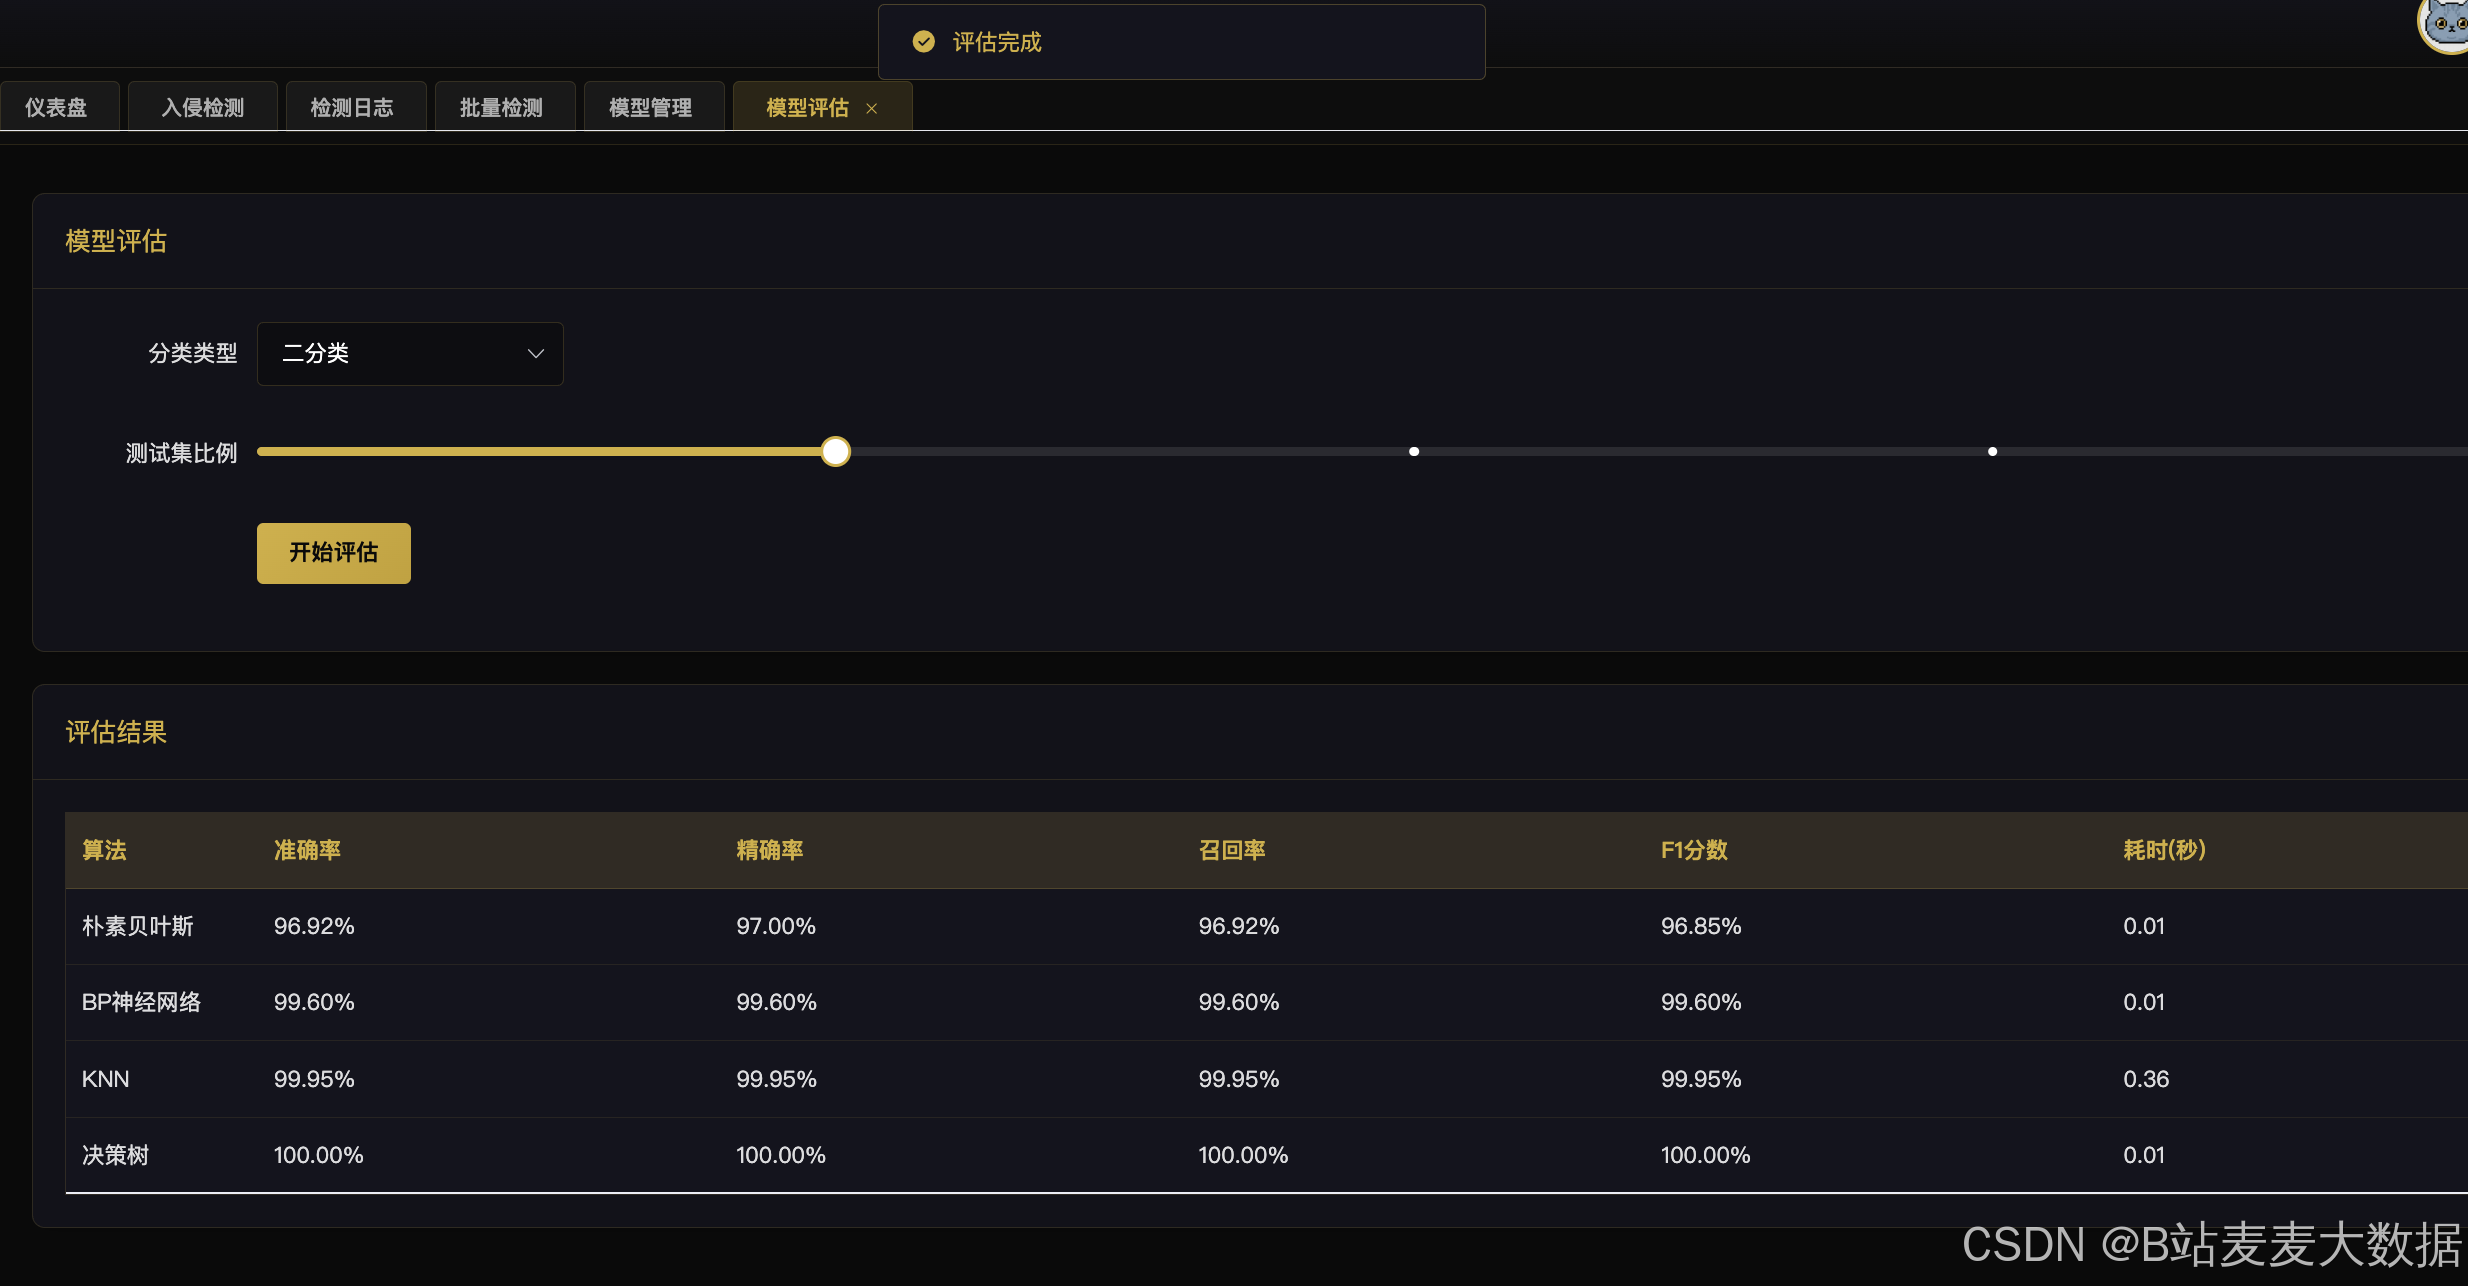Select the KNN result row
The height and width of the screenshot is (1286, 2468).
coord(106,1079)
